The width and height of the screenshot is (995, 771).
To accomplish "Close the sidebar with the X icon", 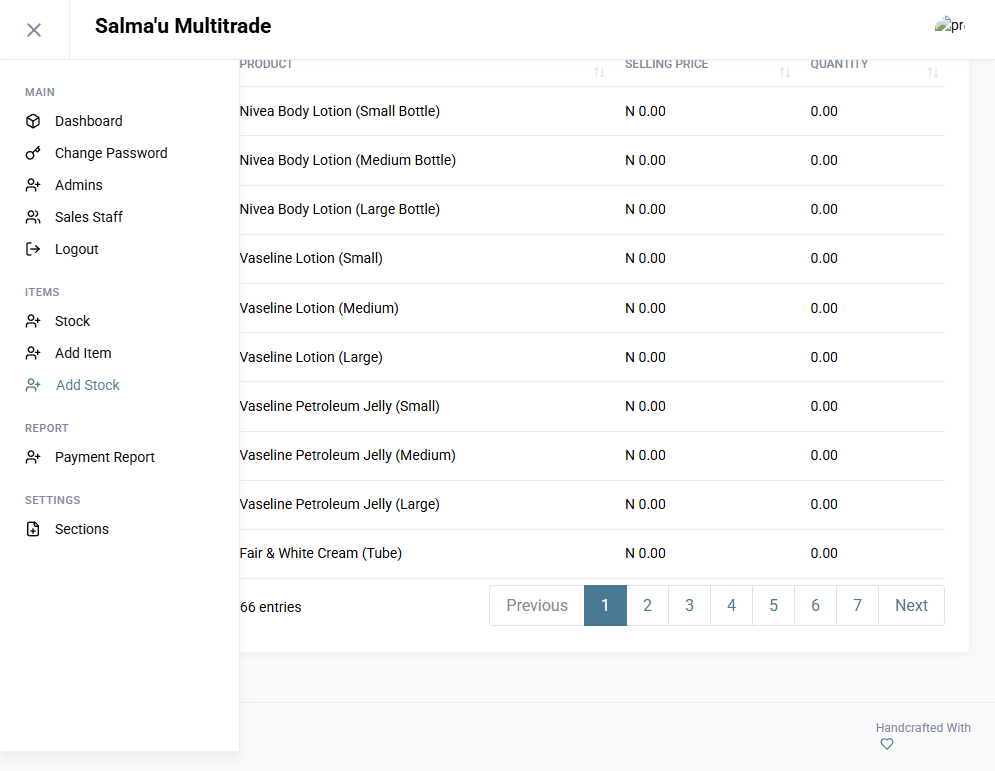I will tap(34, 30).
